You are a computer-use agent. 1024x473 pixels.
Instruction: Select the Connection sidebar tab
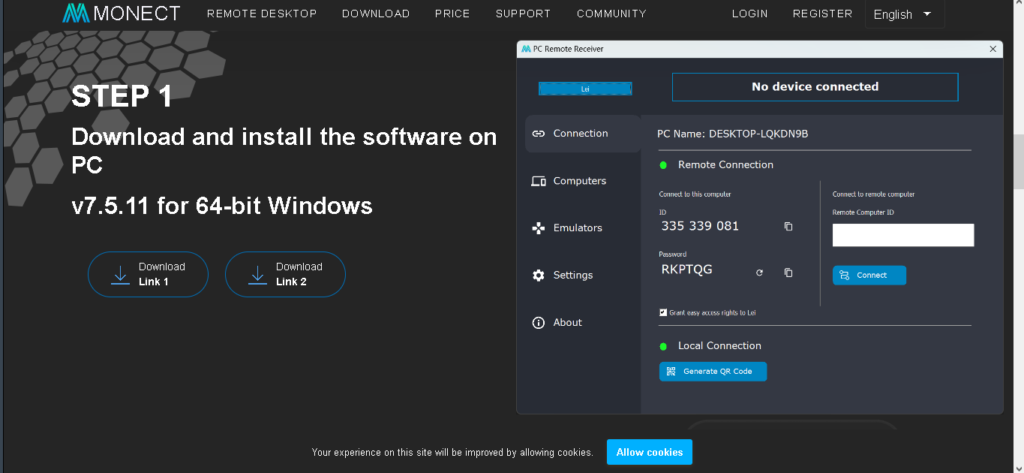(583, 134)
